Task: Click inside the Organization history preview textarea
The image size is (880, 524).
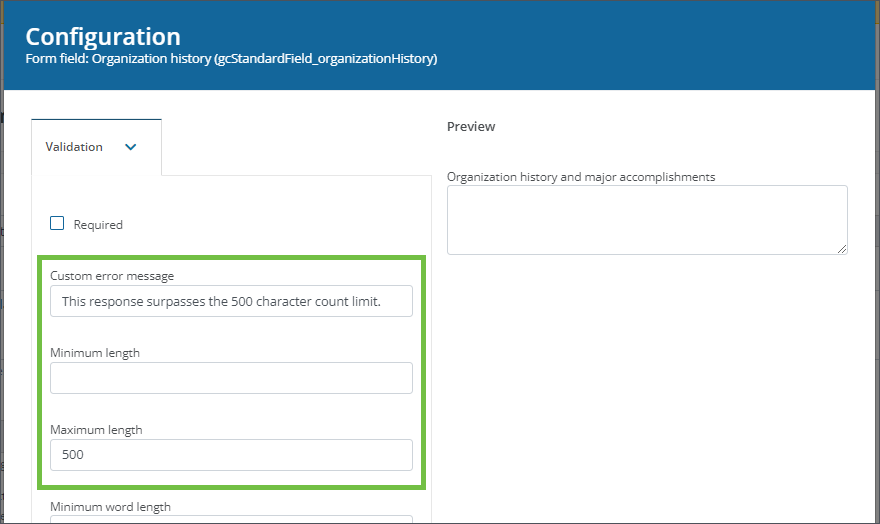Action: (x=646, y=219)
